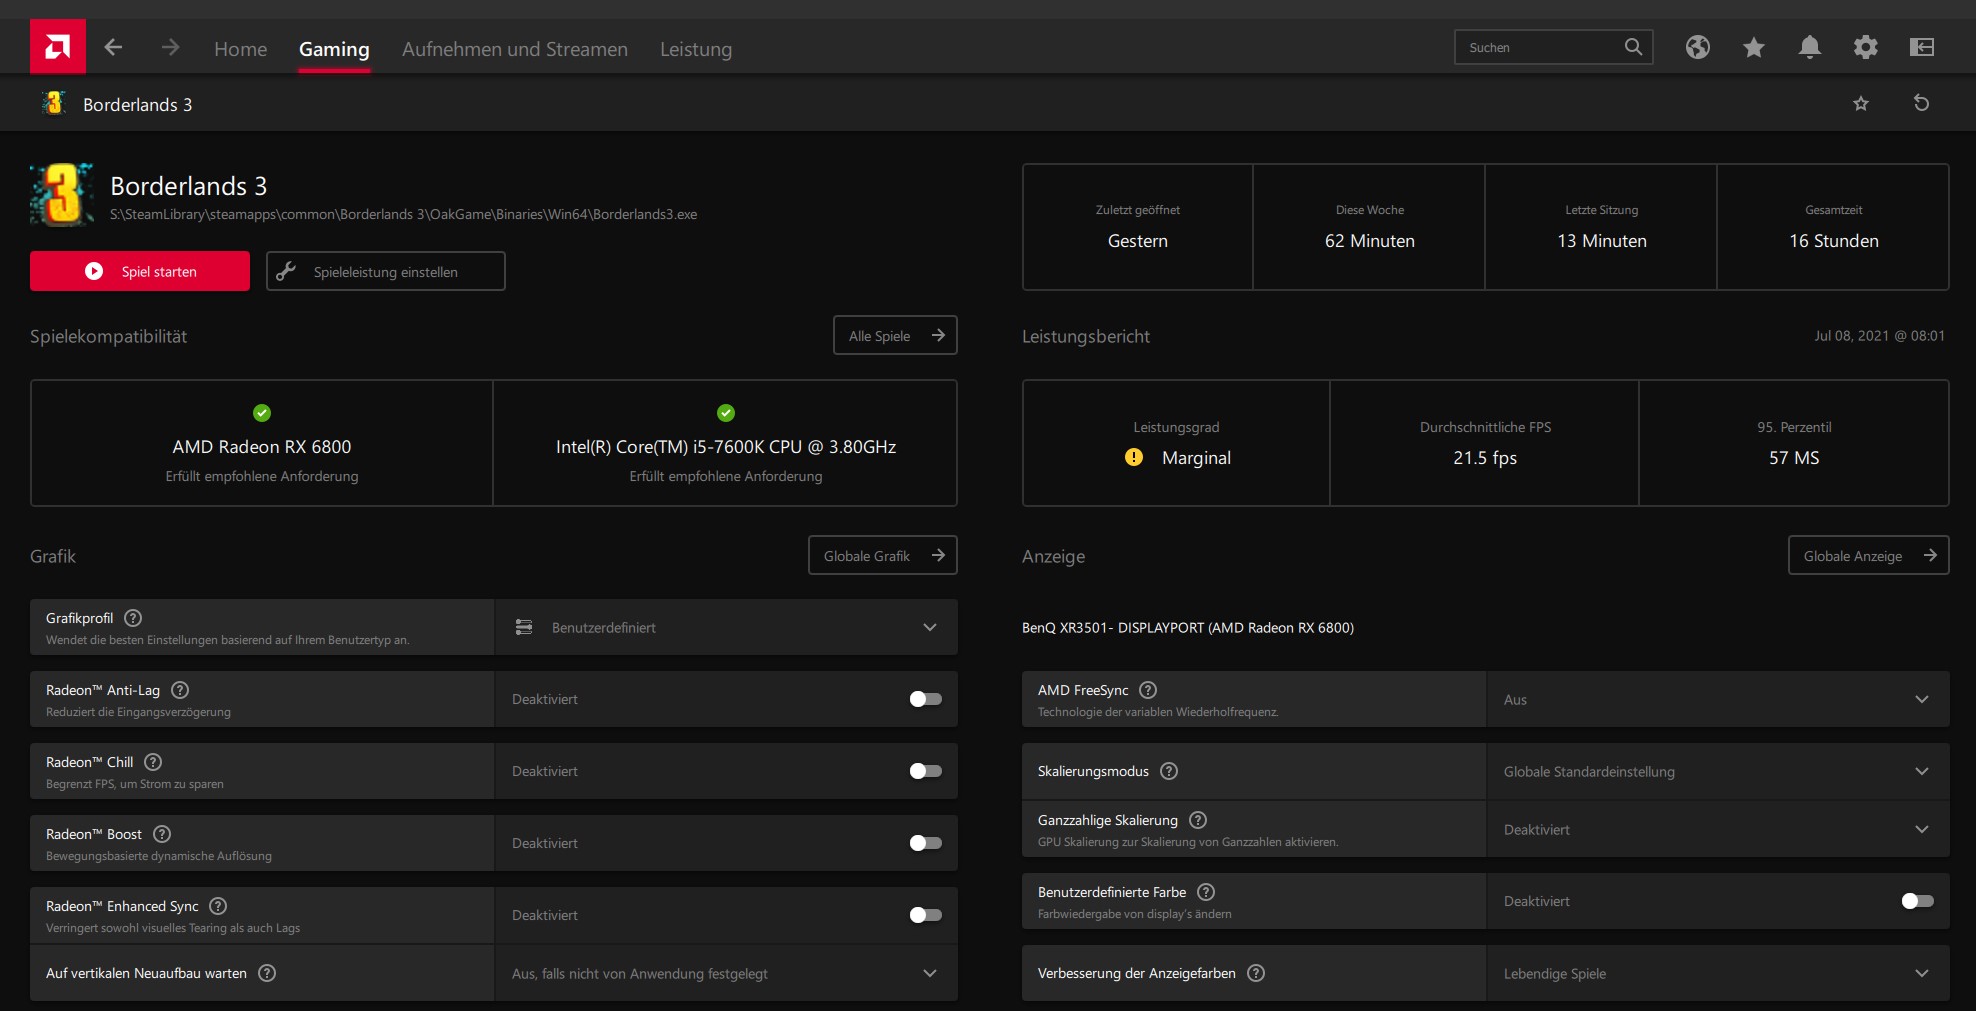Image resolution: width=1976 pixels, height=1011 pixels.
Task: Open Aufnehmen und Streamen tab
Action: point(515,49)
